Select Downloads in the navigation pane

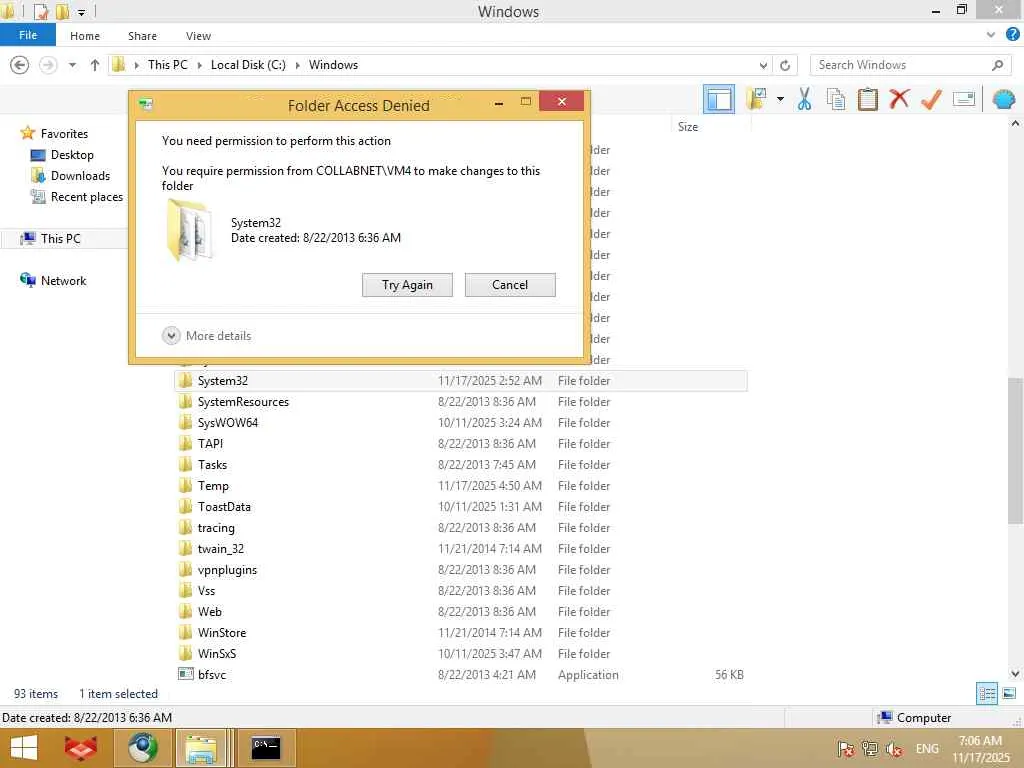[80, 176]
